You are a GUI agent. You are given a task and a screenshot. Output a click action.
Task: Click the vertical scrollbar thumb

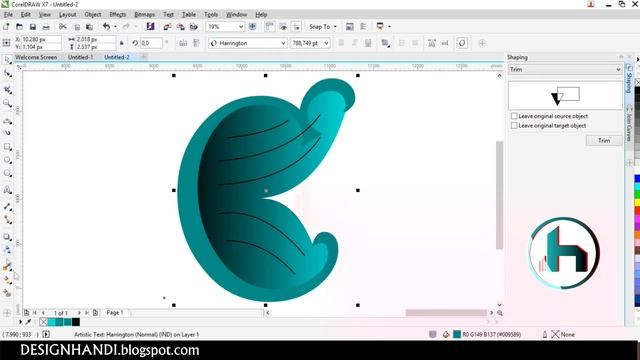499,195
